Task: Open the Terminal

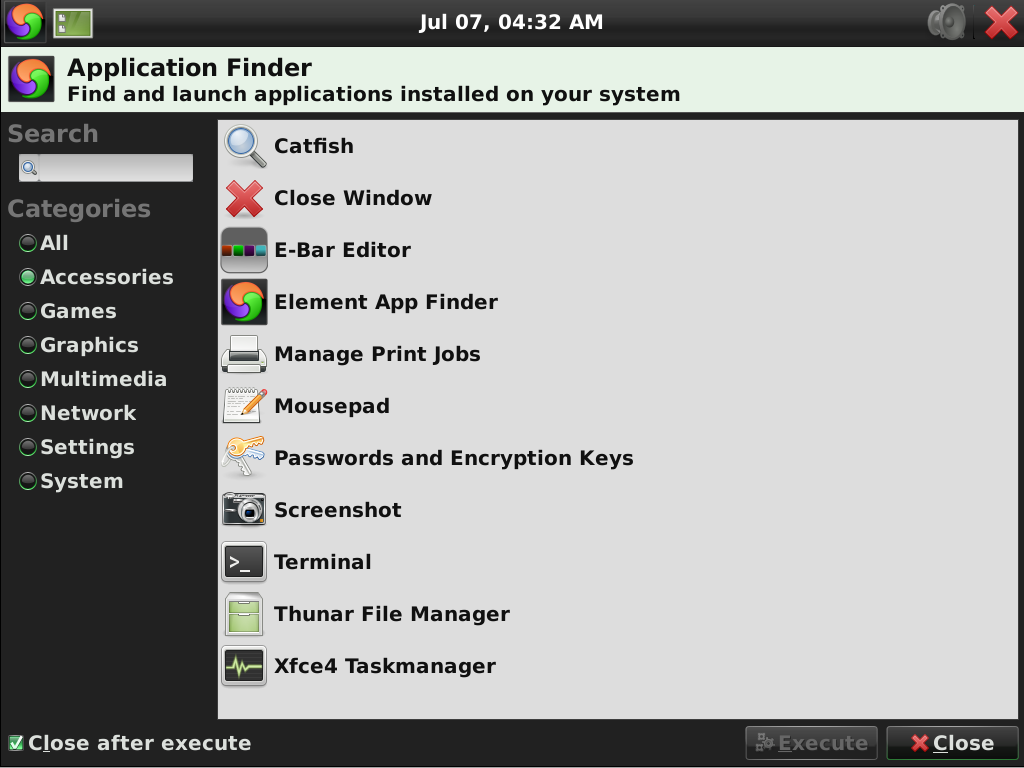Action: (x=322, y=562)
